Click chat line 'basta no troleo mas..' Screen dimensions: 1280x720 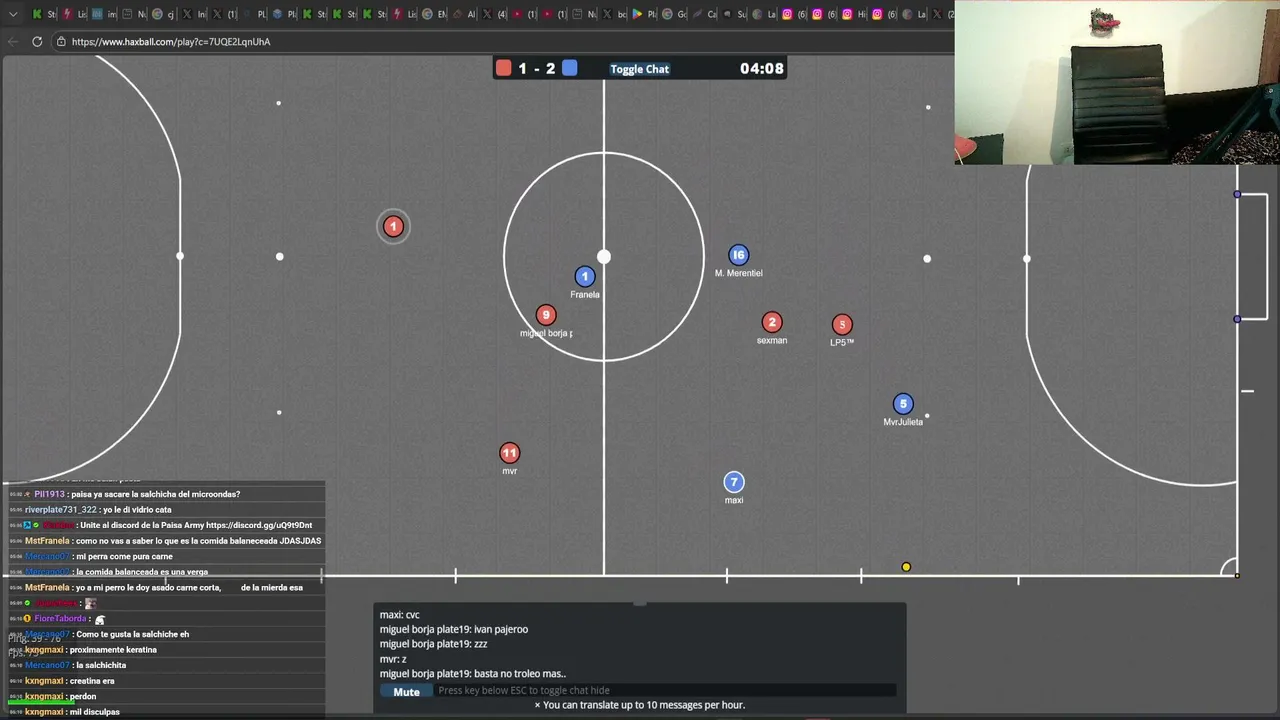pyautogui.click(x=520, y=674)
